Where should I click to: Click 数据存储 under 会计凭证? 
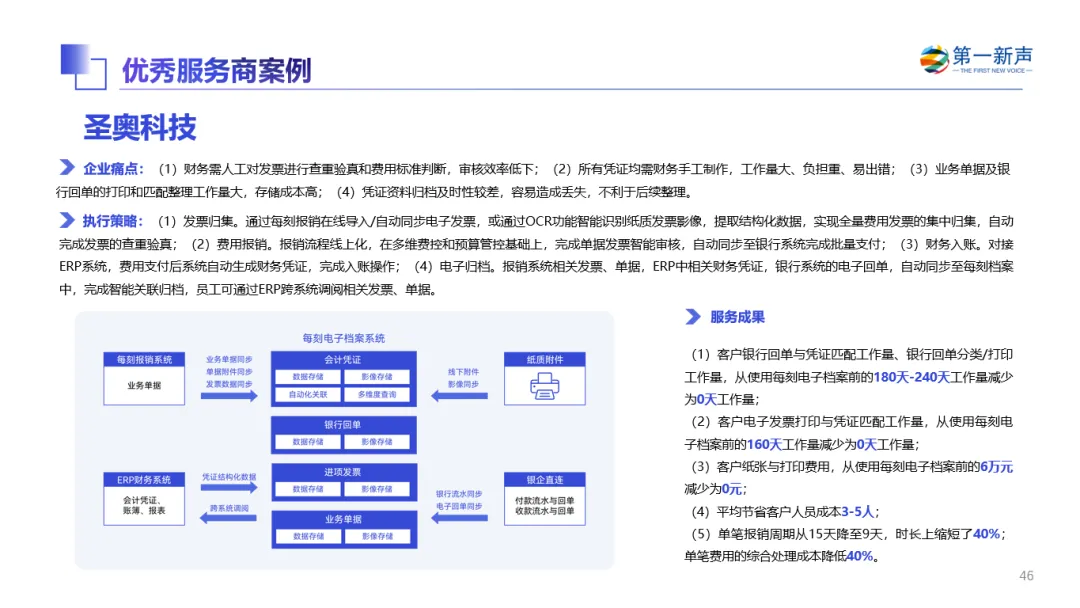[x=308, y=377]
